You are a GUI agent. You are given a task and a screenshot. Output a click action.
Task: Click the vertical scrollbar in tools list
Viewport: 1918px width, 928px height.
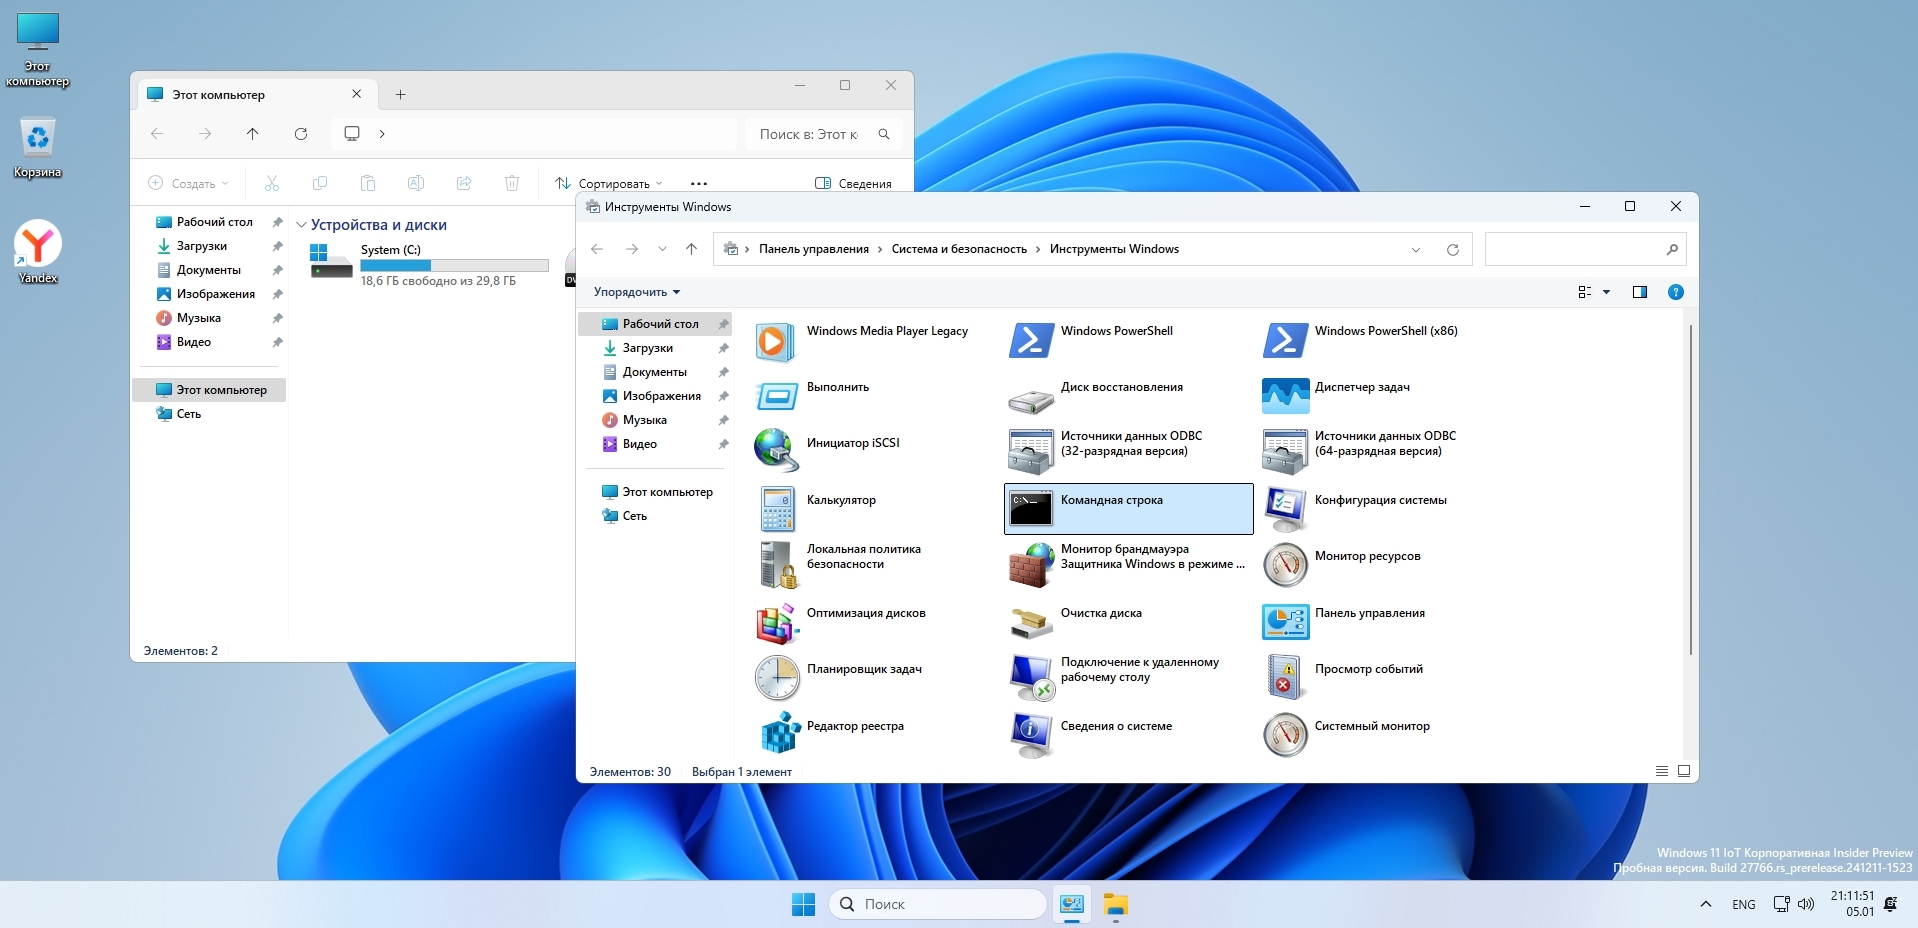point(1690,490)
